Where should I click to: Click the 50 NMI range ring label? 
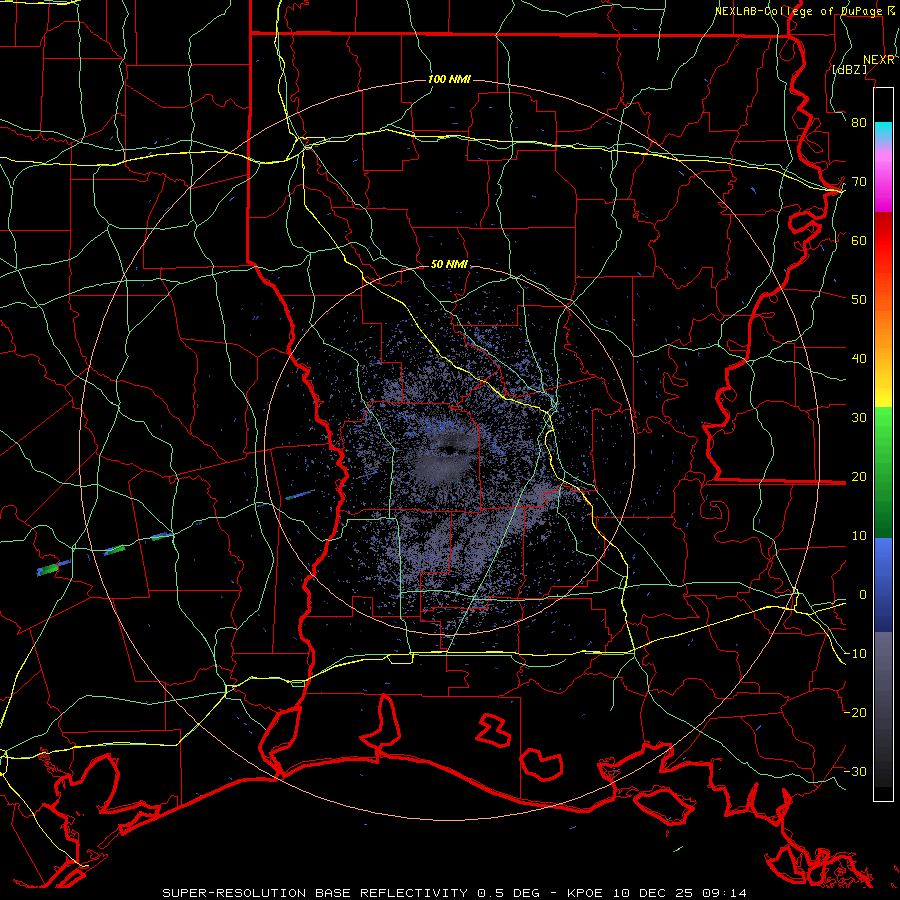point(449,265)
